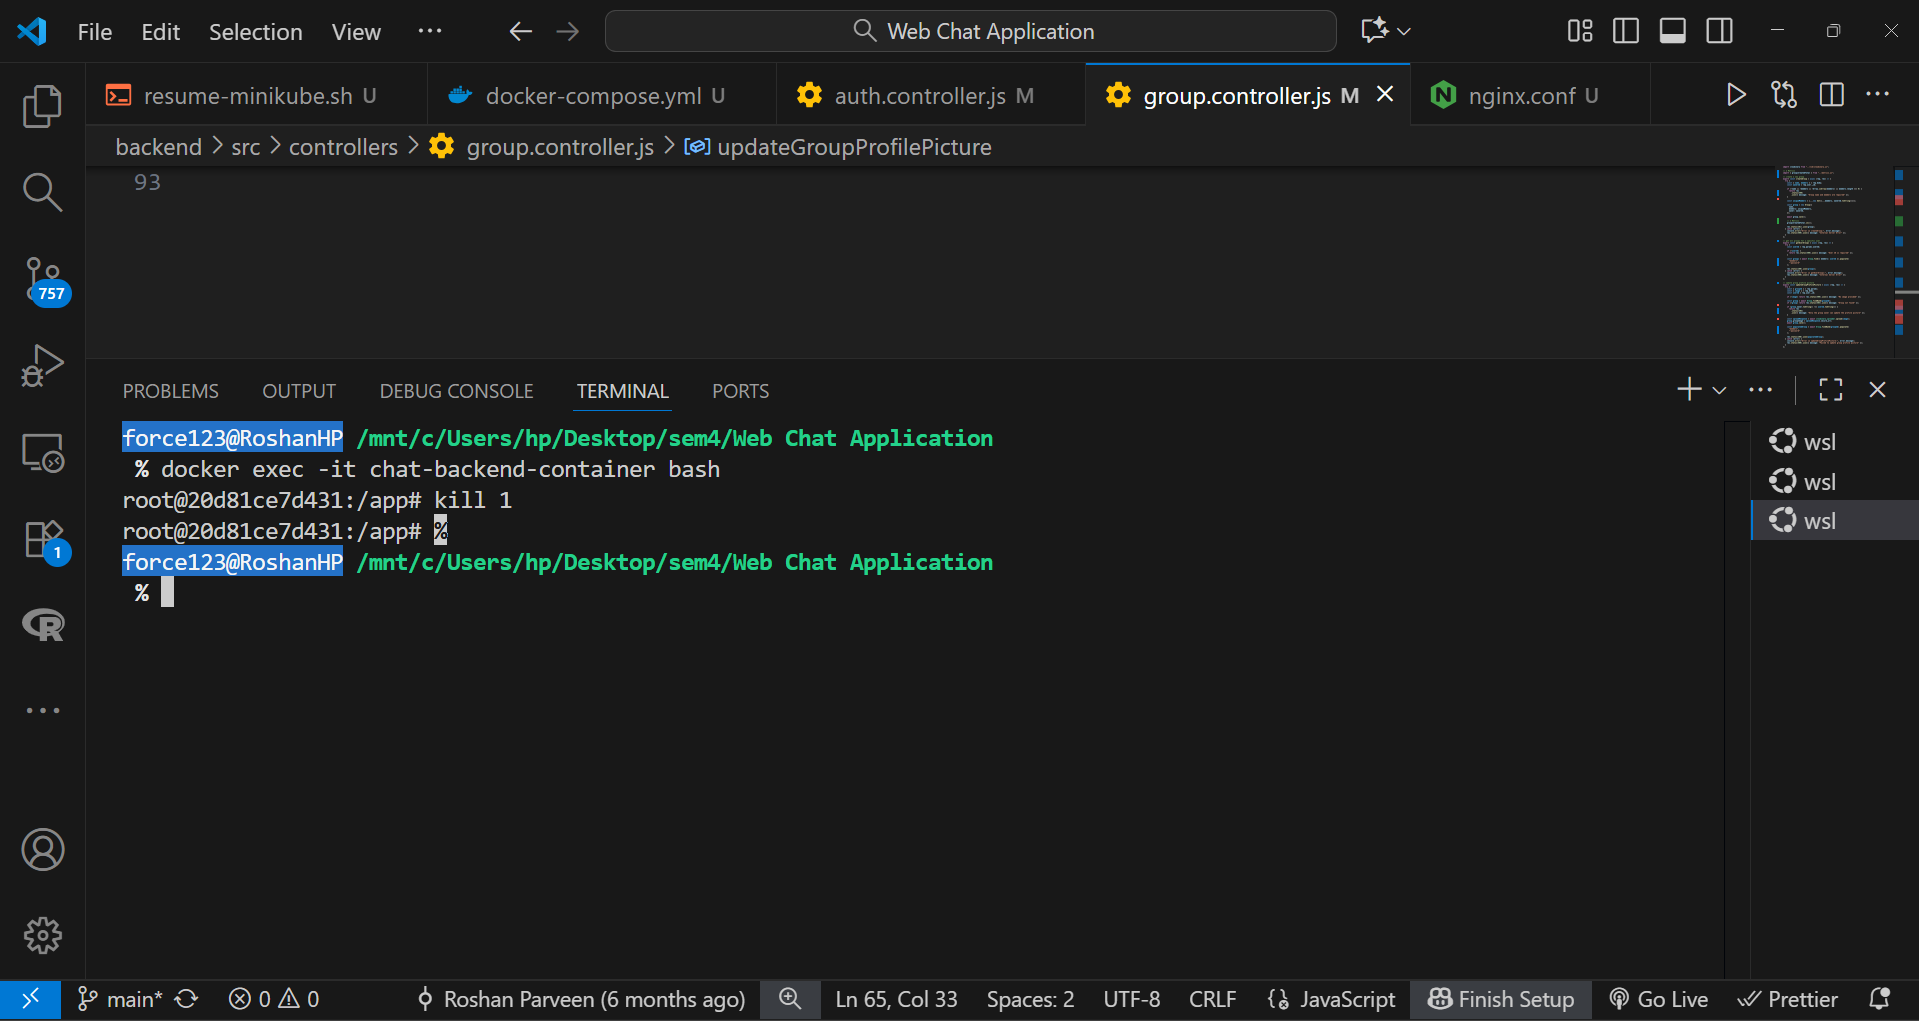
Task: Open a remote window from status bar
Action: pyautogui.click(x=30, y=999)
